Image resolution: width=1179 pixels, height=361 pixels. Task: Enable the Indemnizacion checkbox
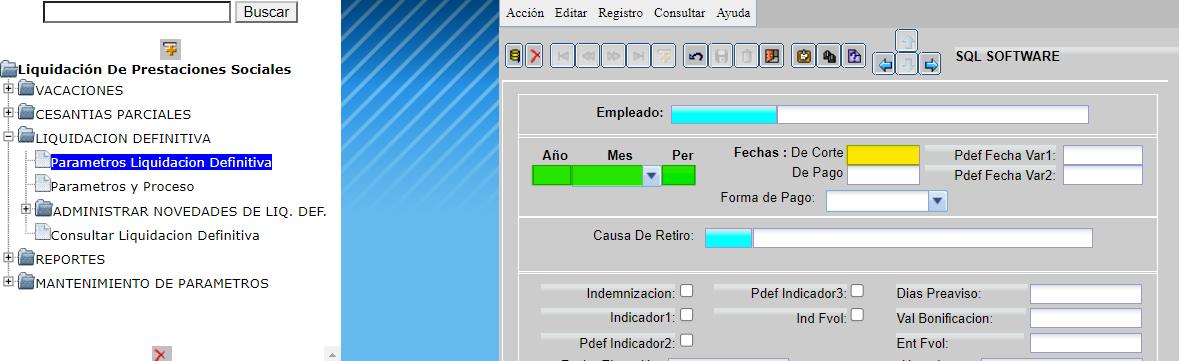click(x=686, y=290)
